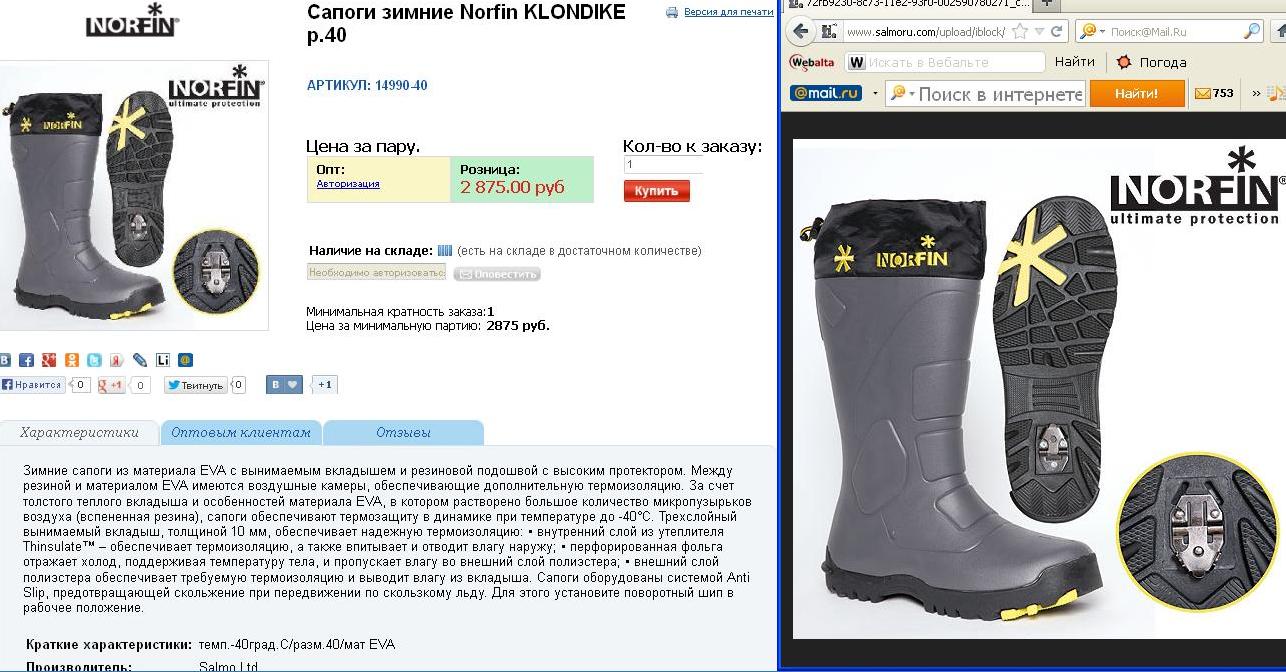Click the quantity order input field
The width and height of the screenshot is (1286, 672).
click(x=663, y=165)
